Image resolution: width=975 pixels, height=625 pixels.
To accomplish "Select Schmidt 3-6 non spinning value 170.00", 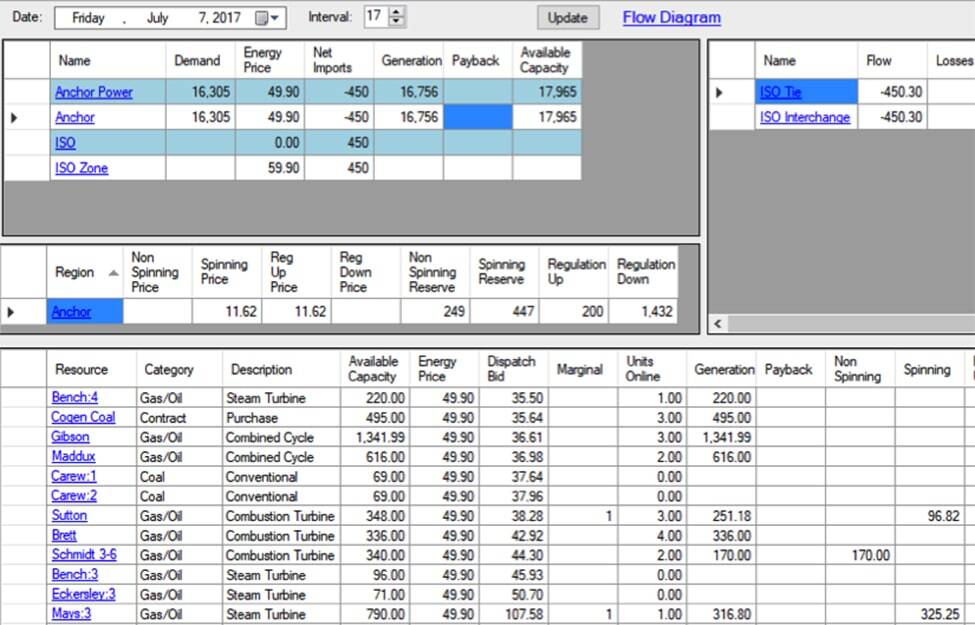I will [x=861, y=555].
